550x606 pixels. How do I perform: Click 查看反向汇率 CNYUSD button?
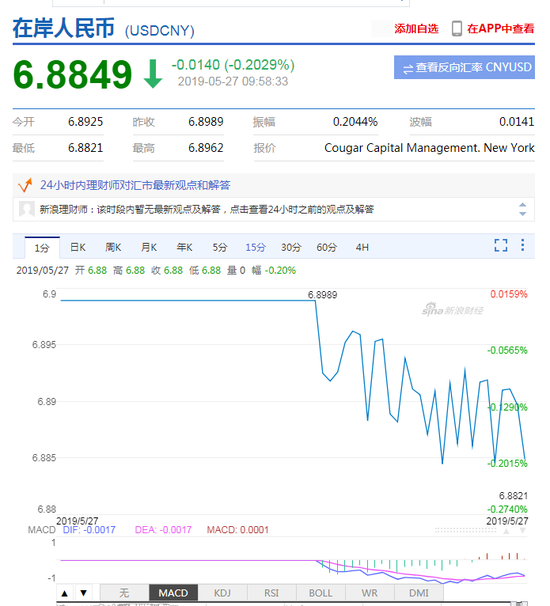point(464,67)
